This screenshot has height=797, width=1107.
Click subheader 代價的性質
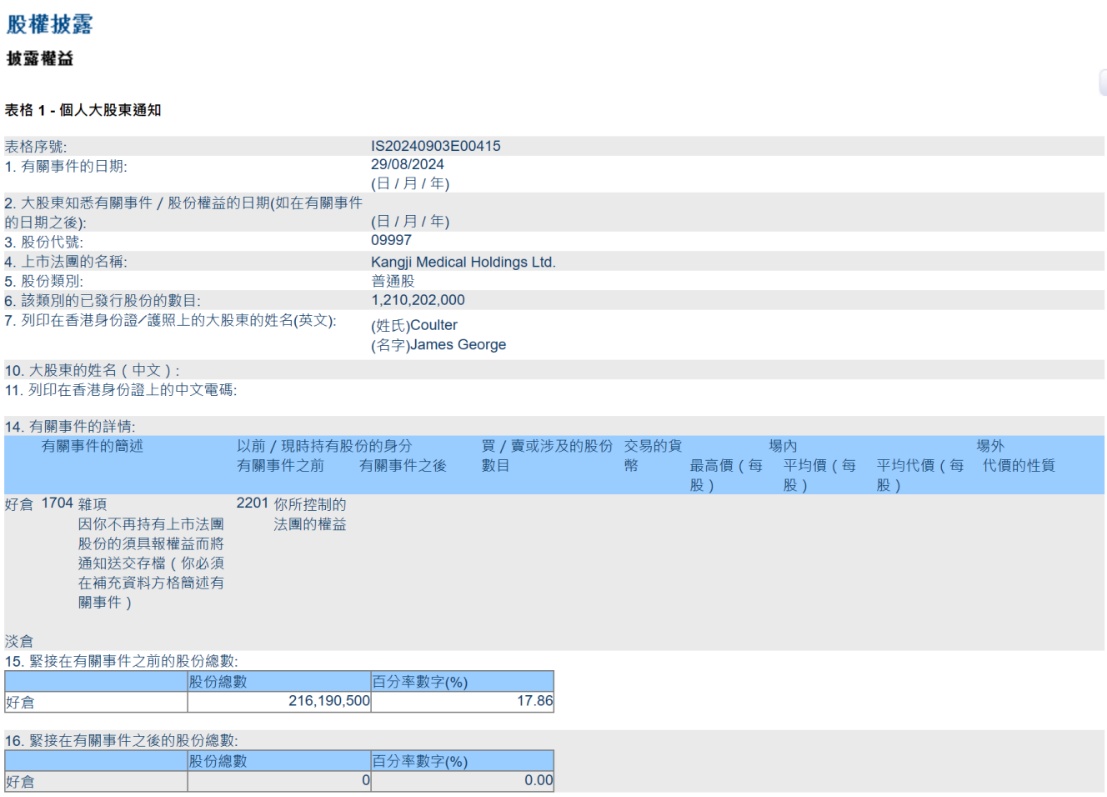tap(1019, 466)
